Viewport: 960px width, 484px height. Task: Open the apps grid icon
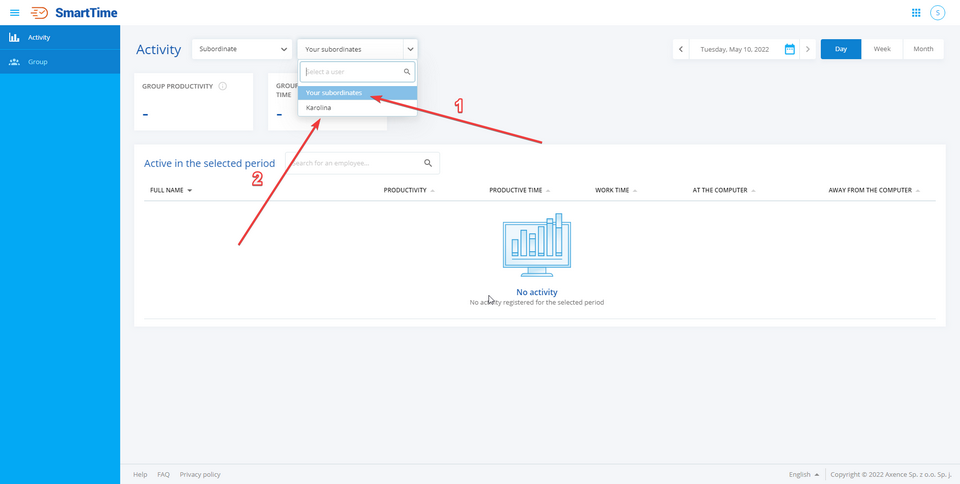pyautogui.click(x=916, y=13)
